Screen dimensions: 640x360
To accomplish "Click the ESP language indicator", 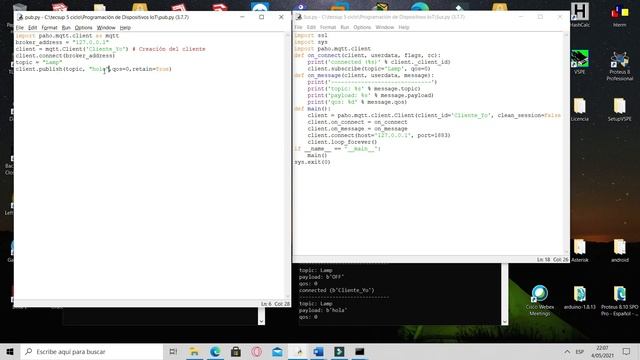I will click(580, 351).
